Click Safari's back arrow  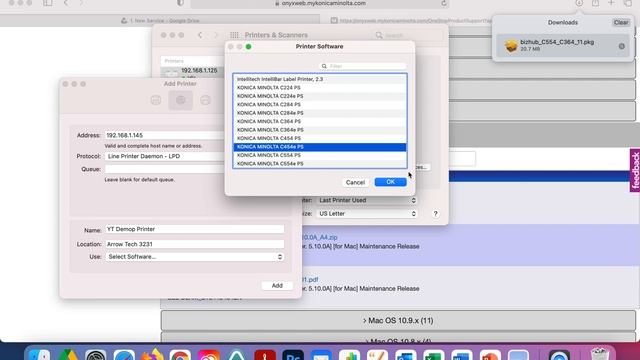(66, 3)
